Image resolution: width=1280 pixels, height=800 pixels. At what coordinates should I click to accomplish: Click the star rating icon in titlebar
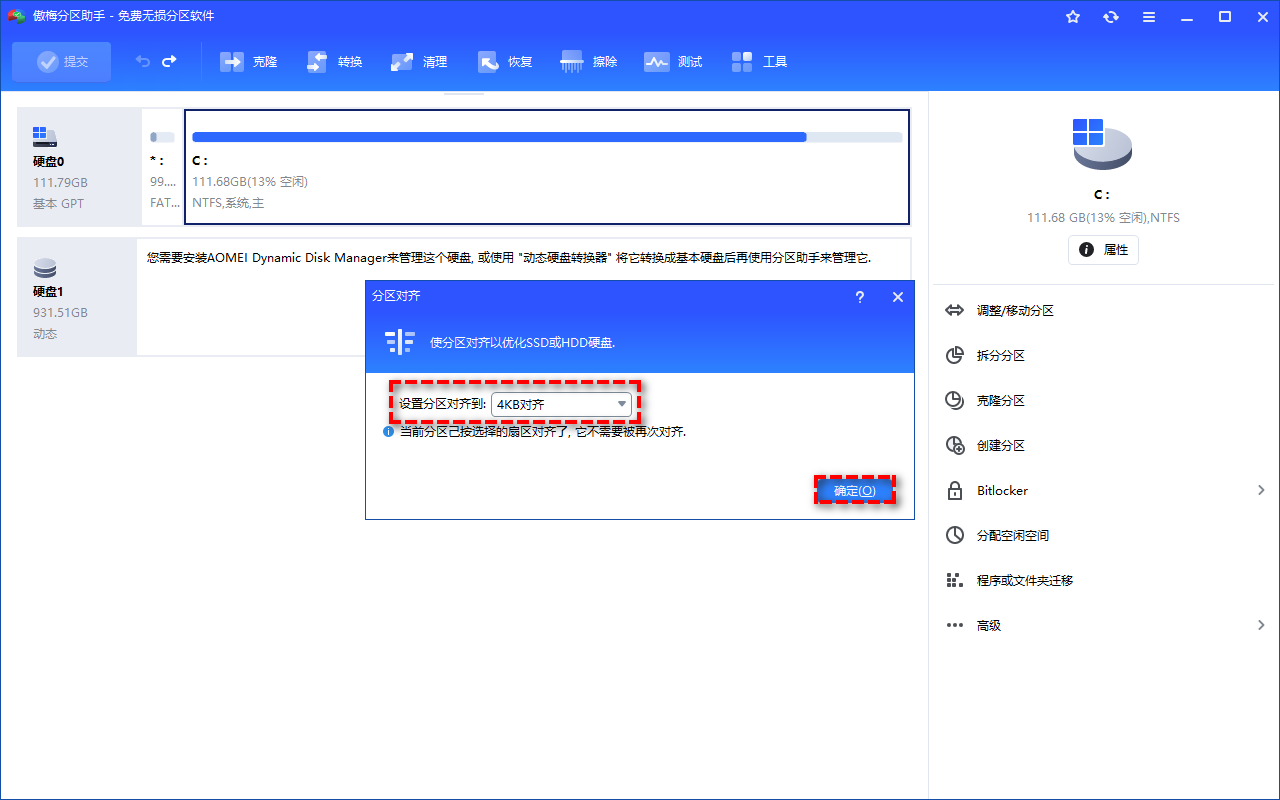[x=1072, y=16]
